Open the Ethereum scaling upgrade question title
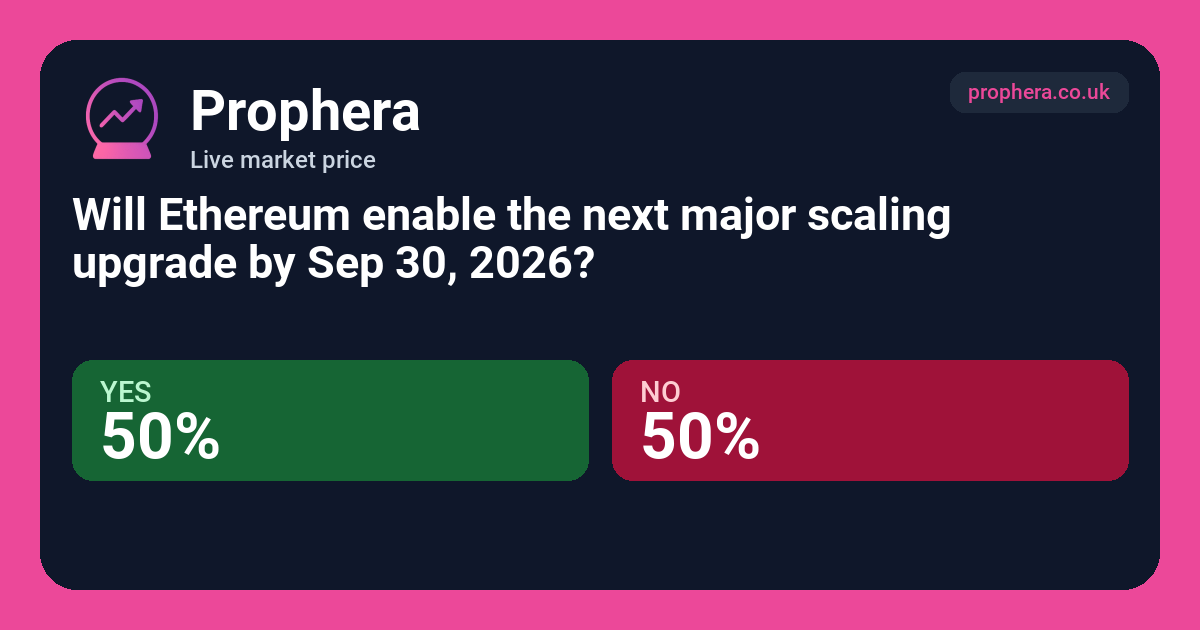This screenshot has width=1200, height=630. pyautogui.click(x=511, y=241)
